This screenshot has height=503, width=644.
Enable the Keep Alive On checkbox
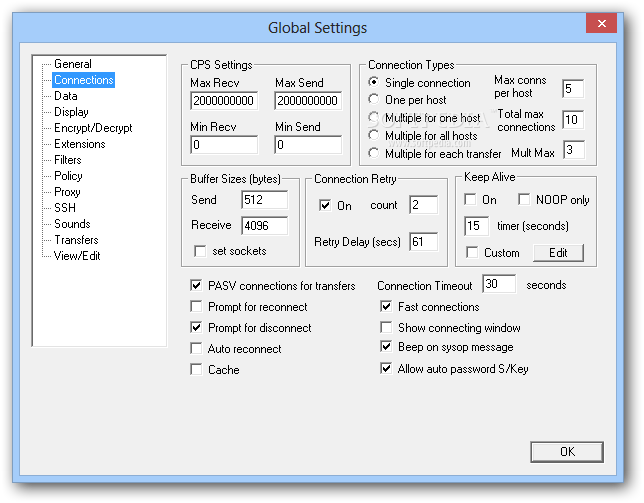click(x=470, y=200)
